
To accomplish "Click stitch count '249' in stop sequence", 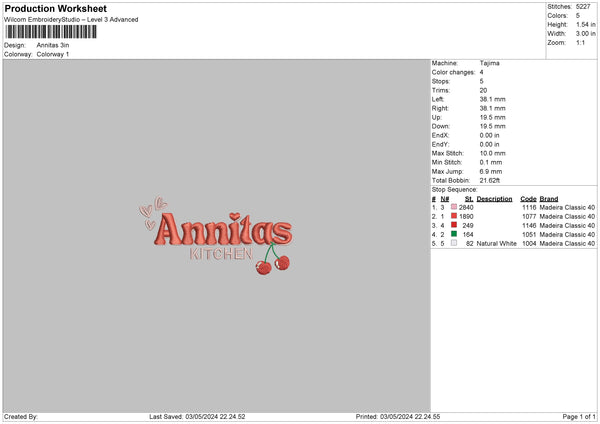I will (x=468, y=225).
